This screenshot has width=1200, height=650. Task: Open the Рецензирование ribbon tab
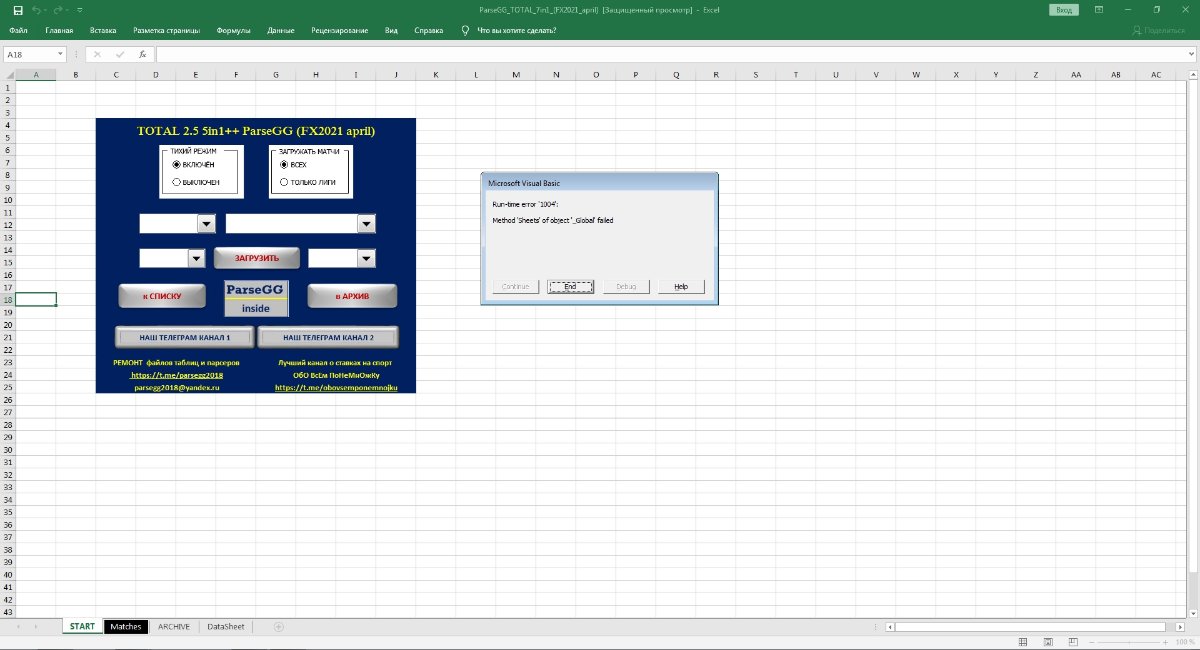pyautogui.click(x=340, y=30)
